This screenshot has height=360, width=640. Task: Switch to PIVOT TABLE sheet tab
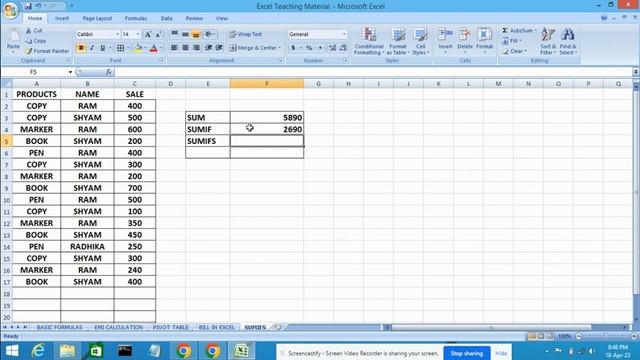(x=170, y=327)
